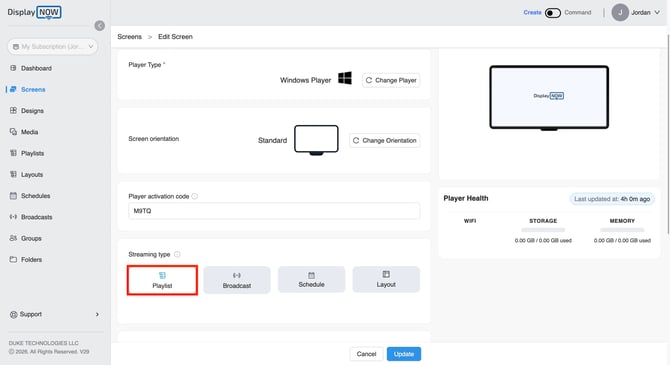Select the Screens sidebar icon
This screenshot has width=670, height=365.
click(13, 89)
